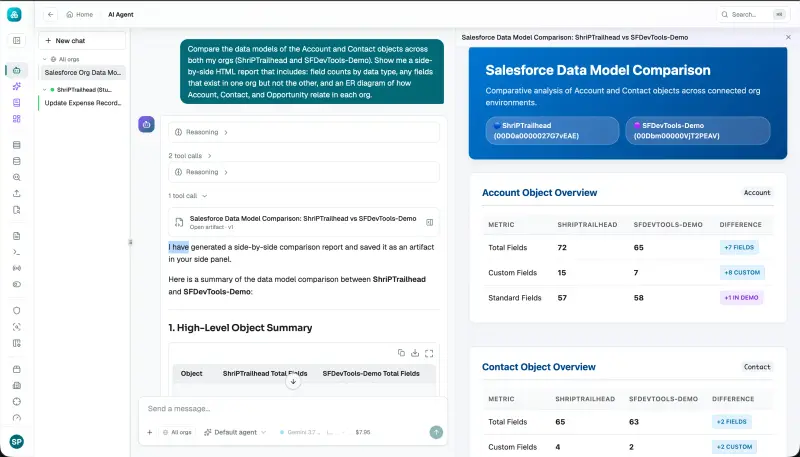Screen dimensions: 800x457
Task: Send the message with the arrow button
Action: tap(436, 432)
